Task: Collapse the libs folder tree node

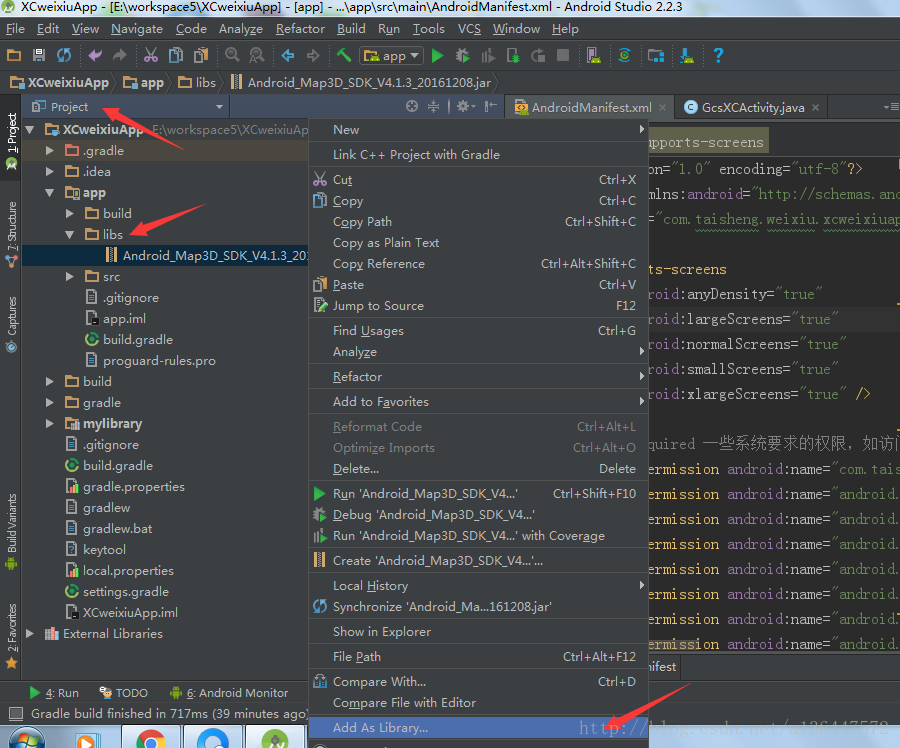Action: pyautogui.click(x=70, y=234)
